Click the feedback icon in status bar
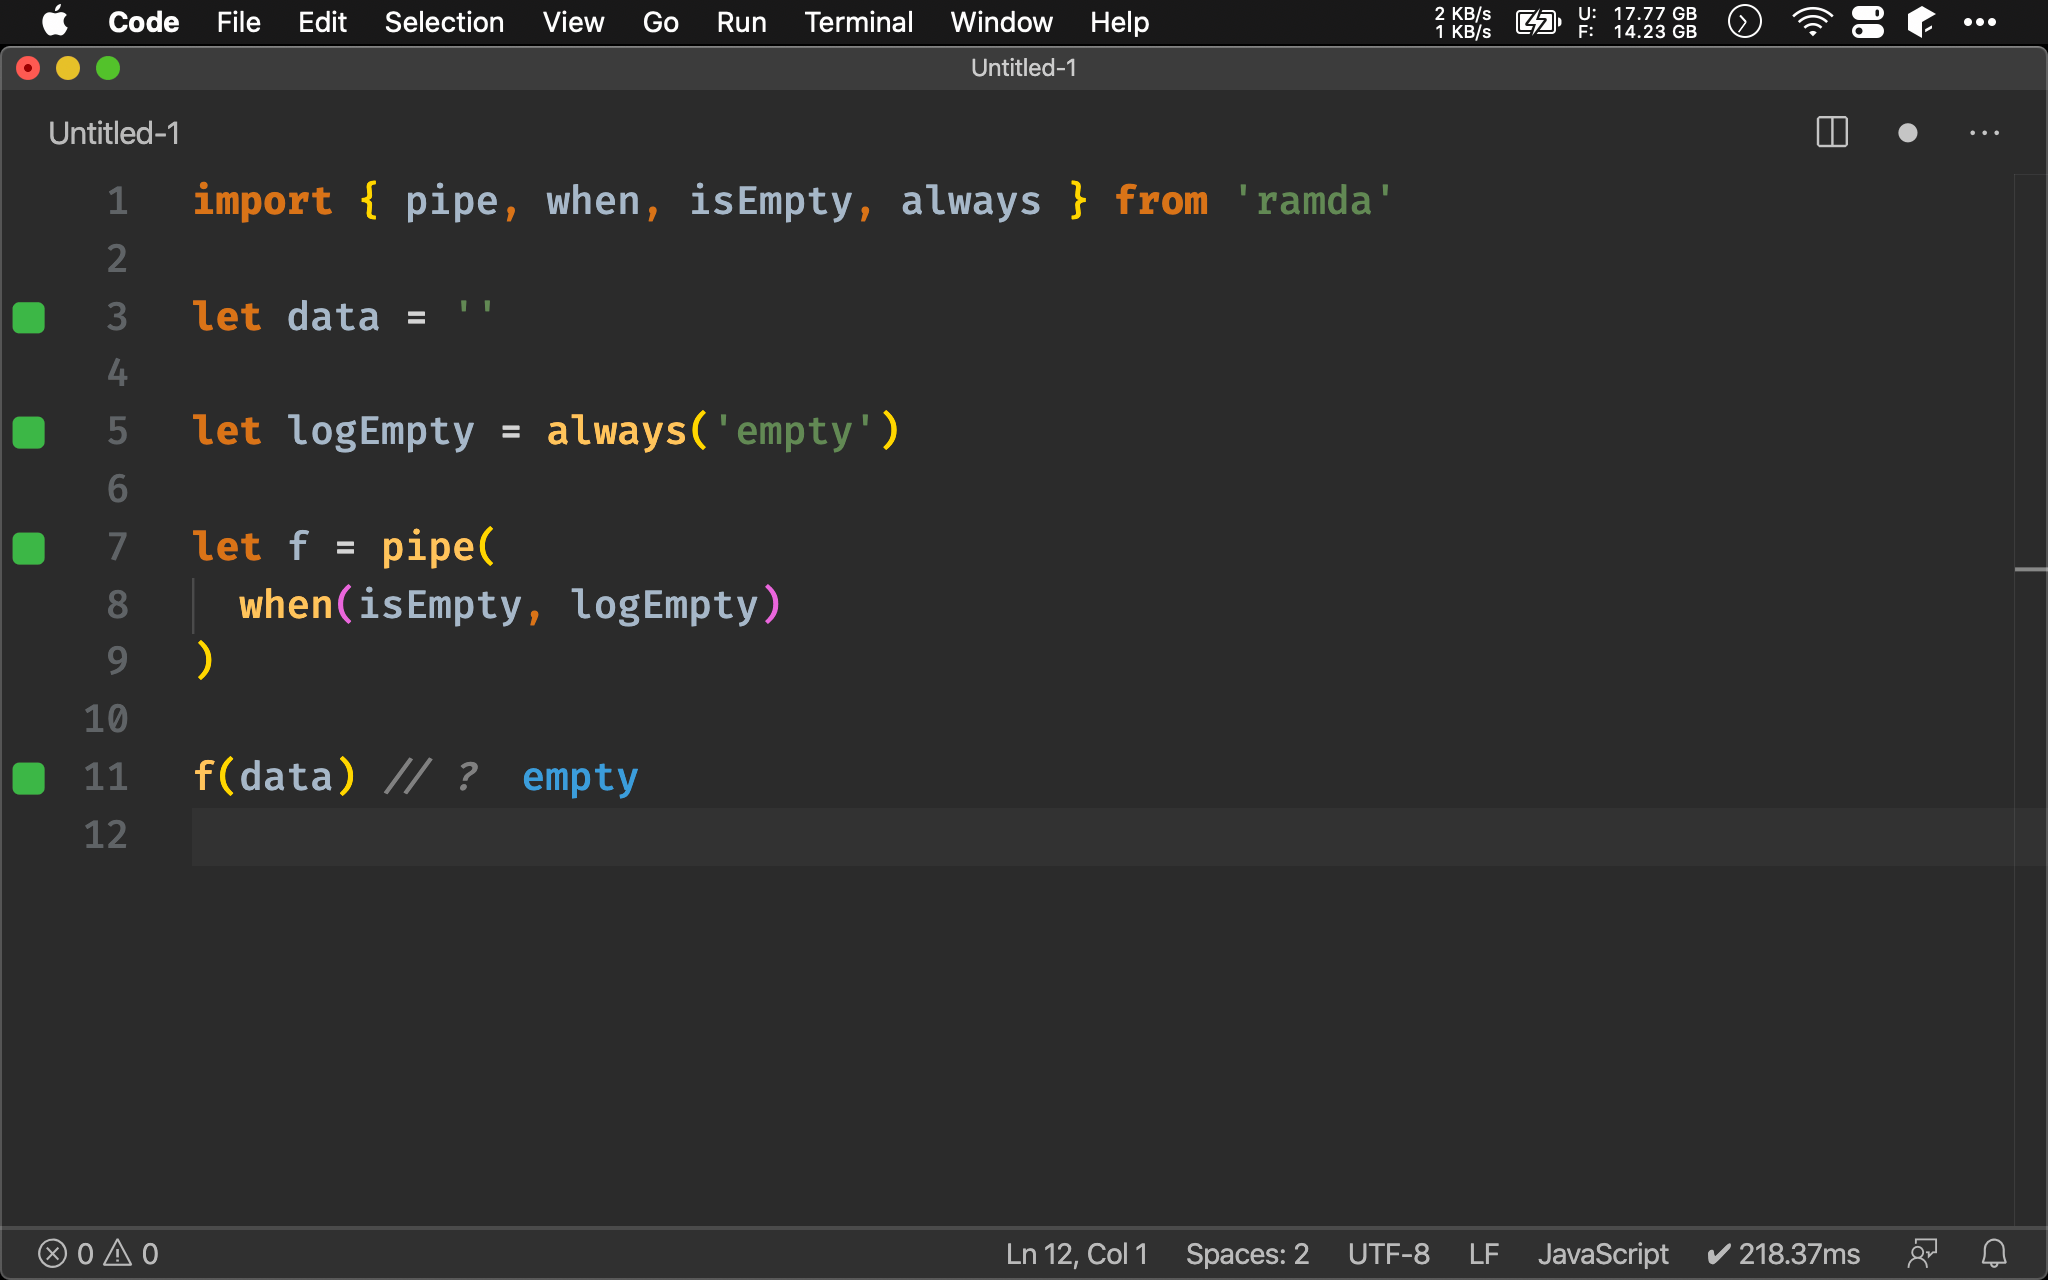Image resolution: width=2048 pixels, height=1280 pixels. [1922, 1254]
